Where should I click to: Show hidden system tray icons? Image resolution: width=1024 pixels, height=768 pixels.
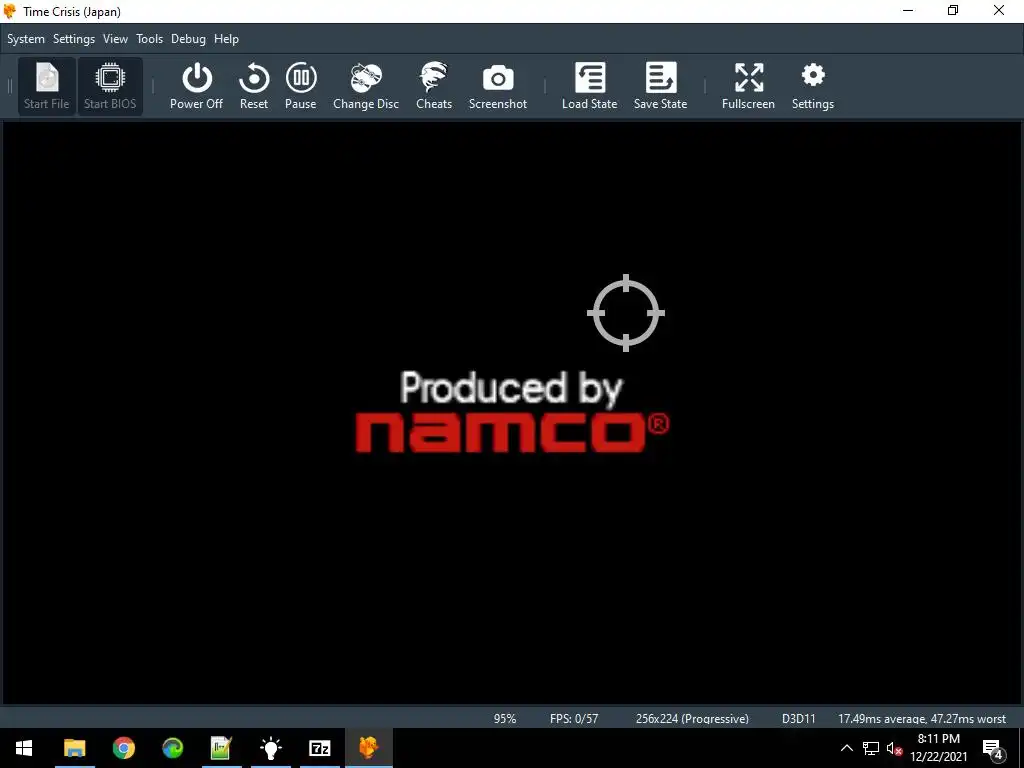(846, 748)
